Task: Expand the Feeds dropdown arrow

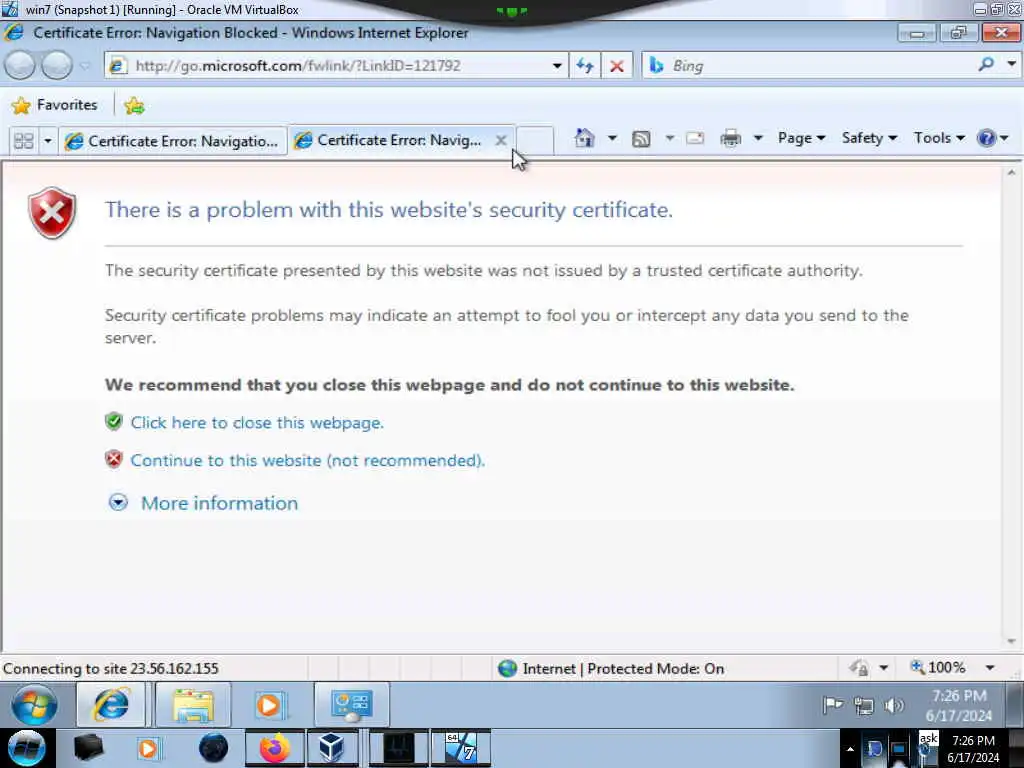Action: pyautogui.click(x=669, y=138)
